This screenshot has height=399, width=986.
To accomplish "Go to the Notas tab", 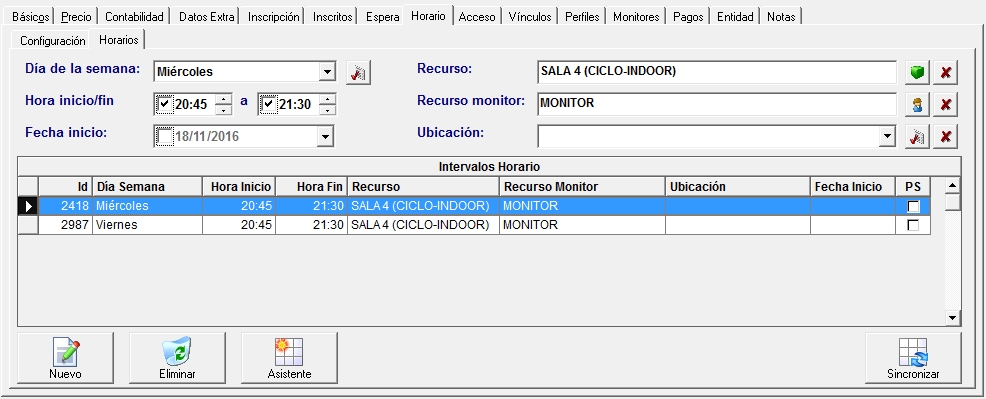I will click(x=781, y=17).
